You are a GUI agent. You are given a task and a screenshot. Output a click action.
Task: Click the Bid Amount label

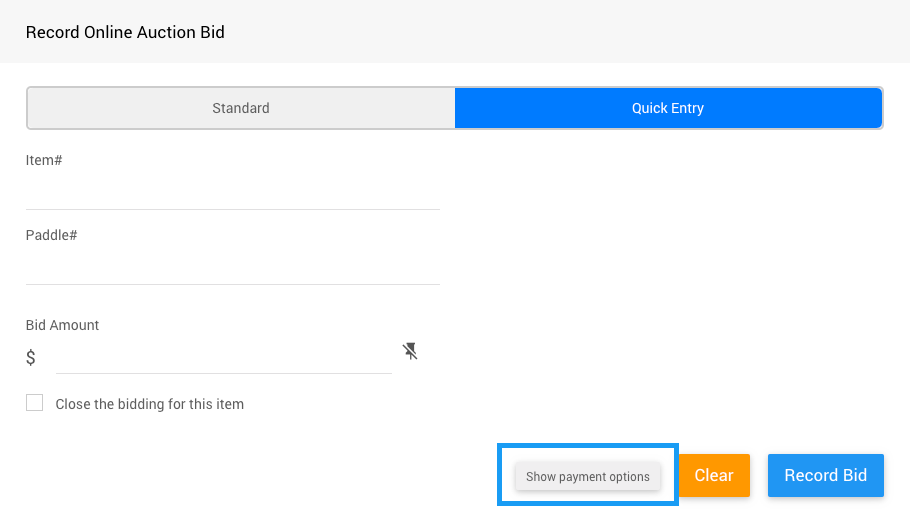click(x=63, y=325)
